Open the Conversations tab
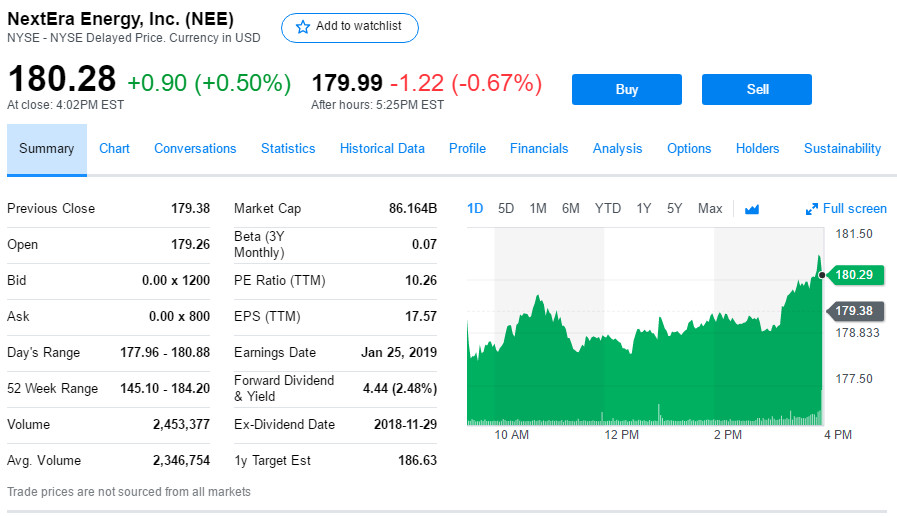The width and height of the screenshot is (897, 516). [195, 149]
